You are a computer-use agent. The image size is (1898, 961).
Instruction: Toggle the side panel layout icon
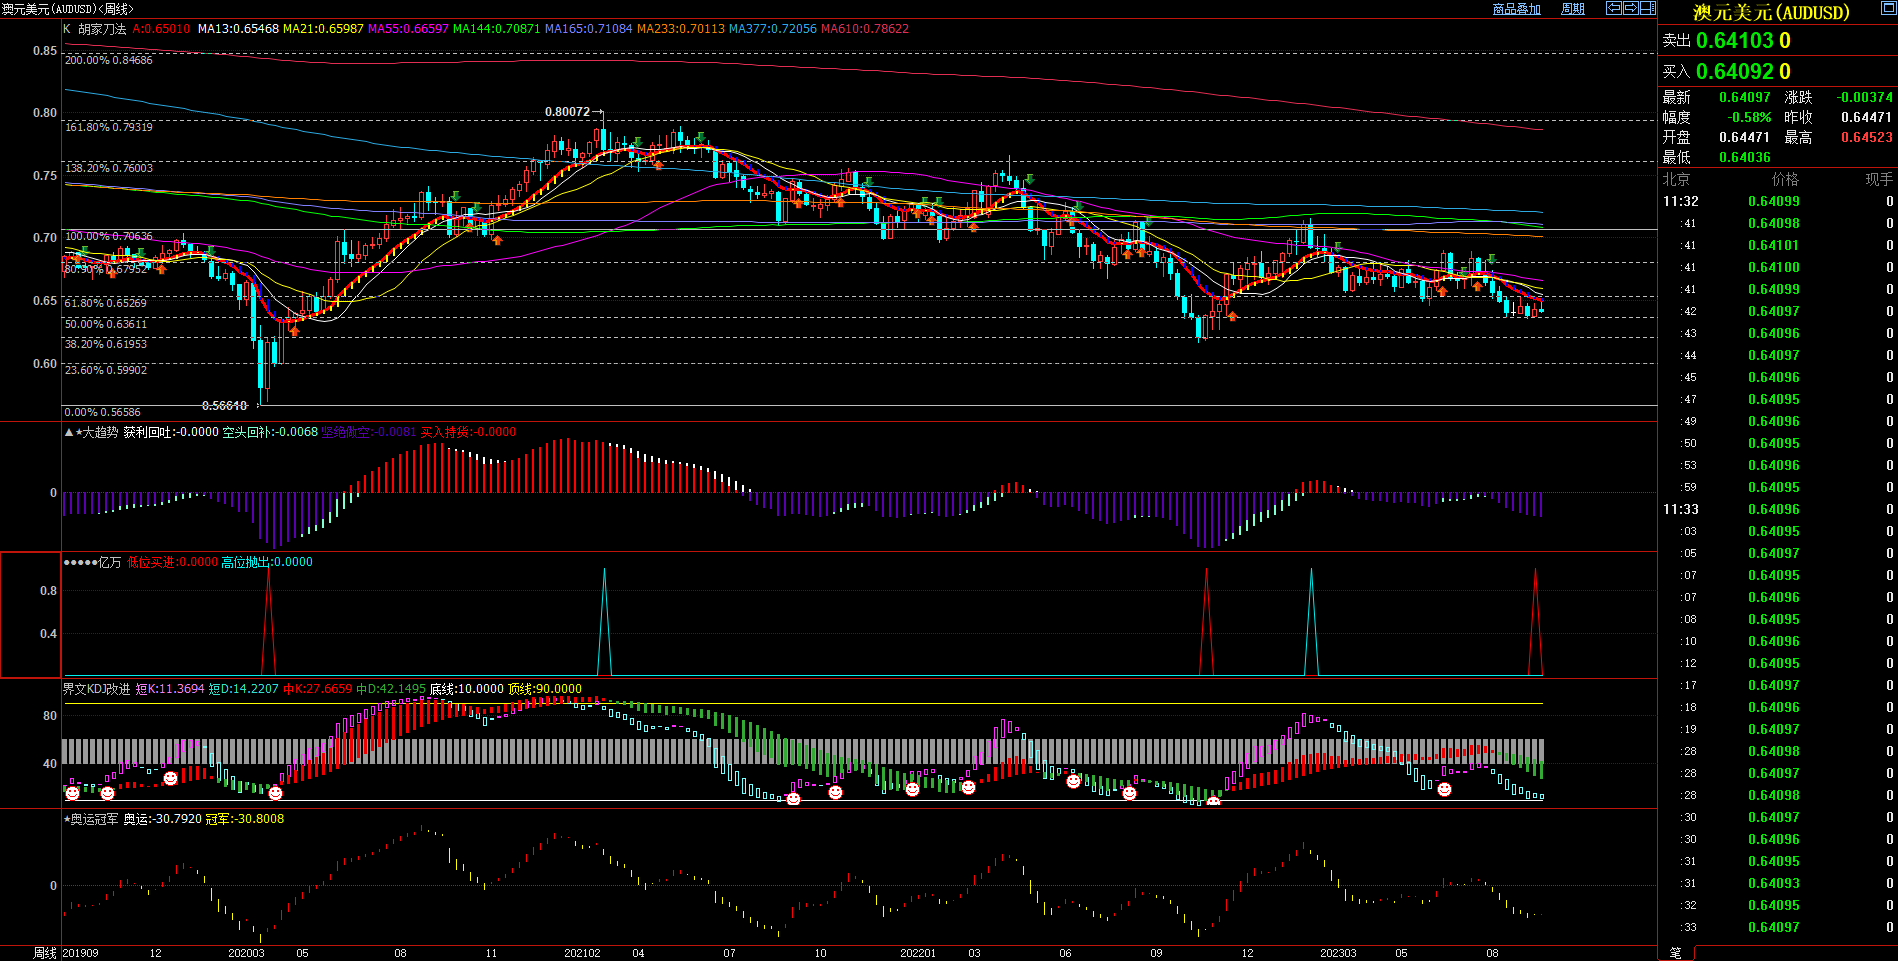[x=1648, y=8]
